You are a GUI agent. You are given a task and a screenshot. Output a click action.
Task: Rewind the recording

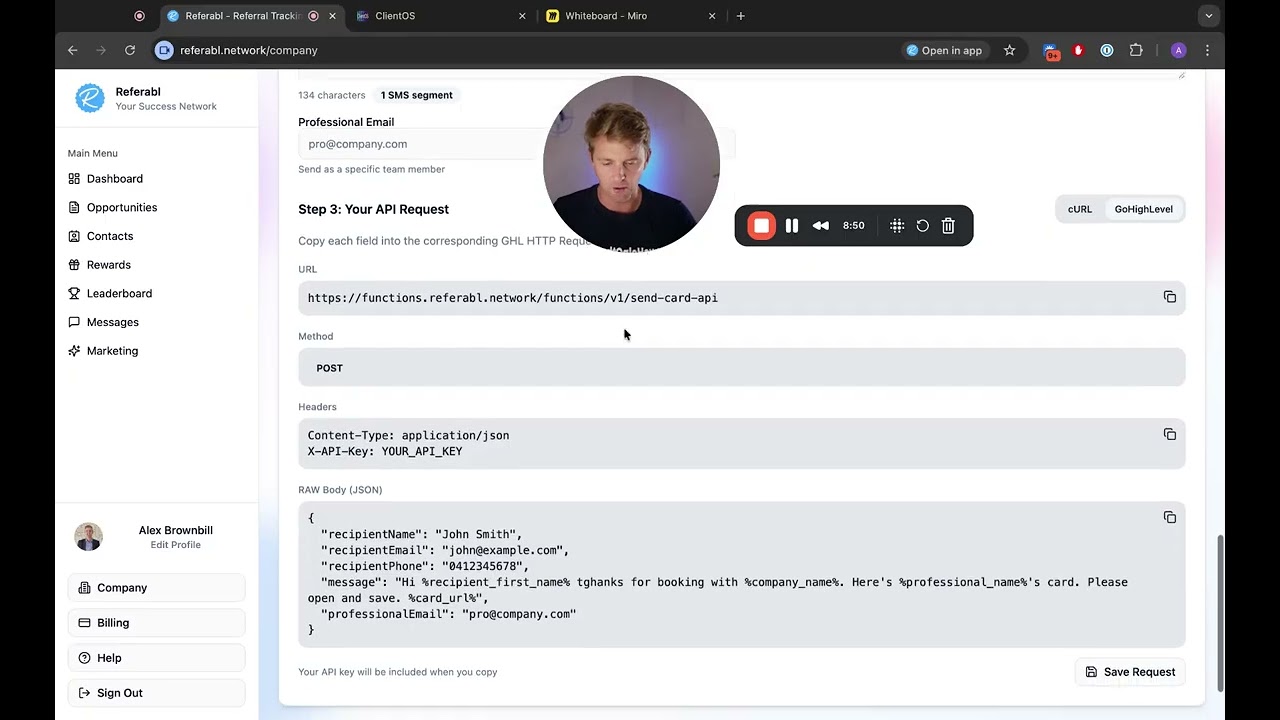821,226
